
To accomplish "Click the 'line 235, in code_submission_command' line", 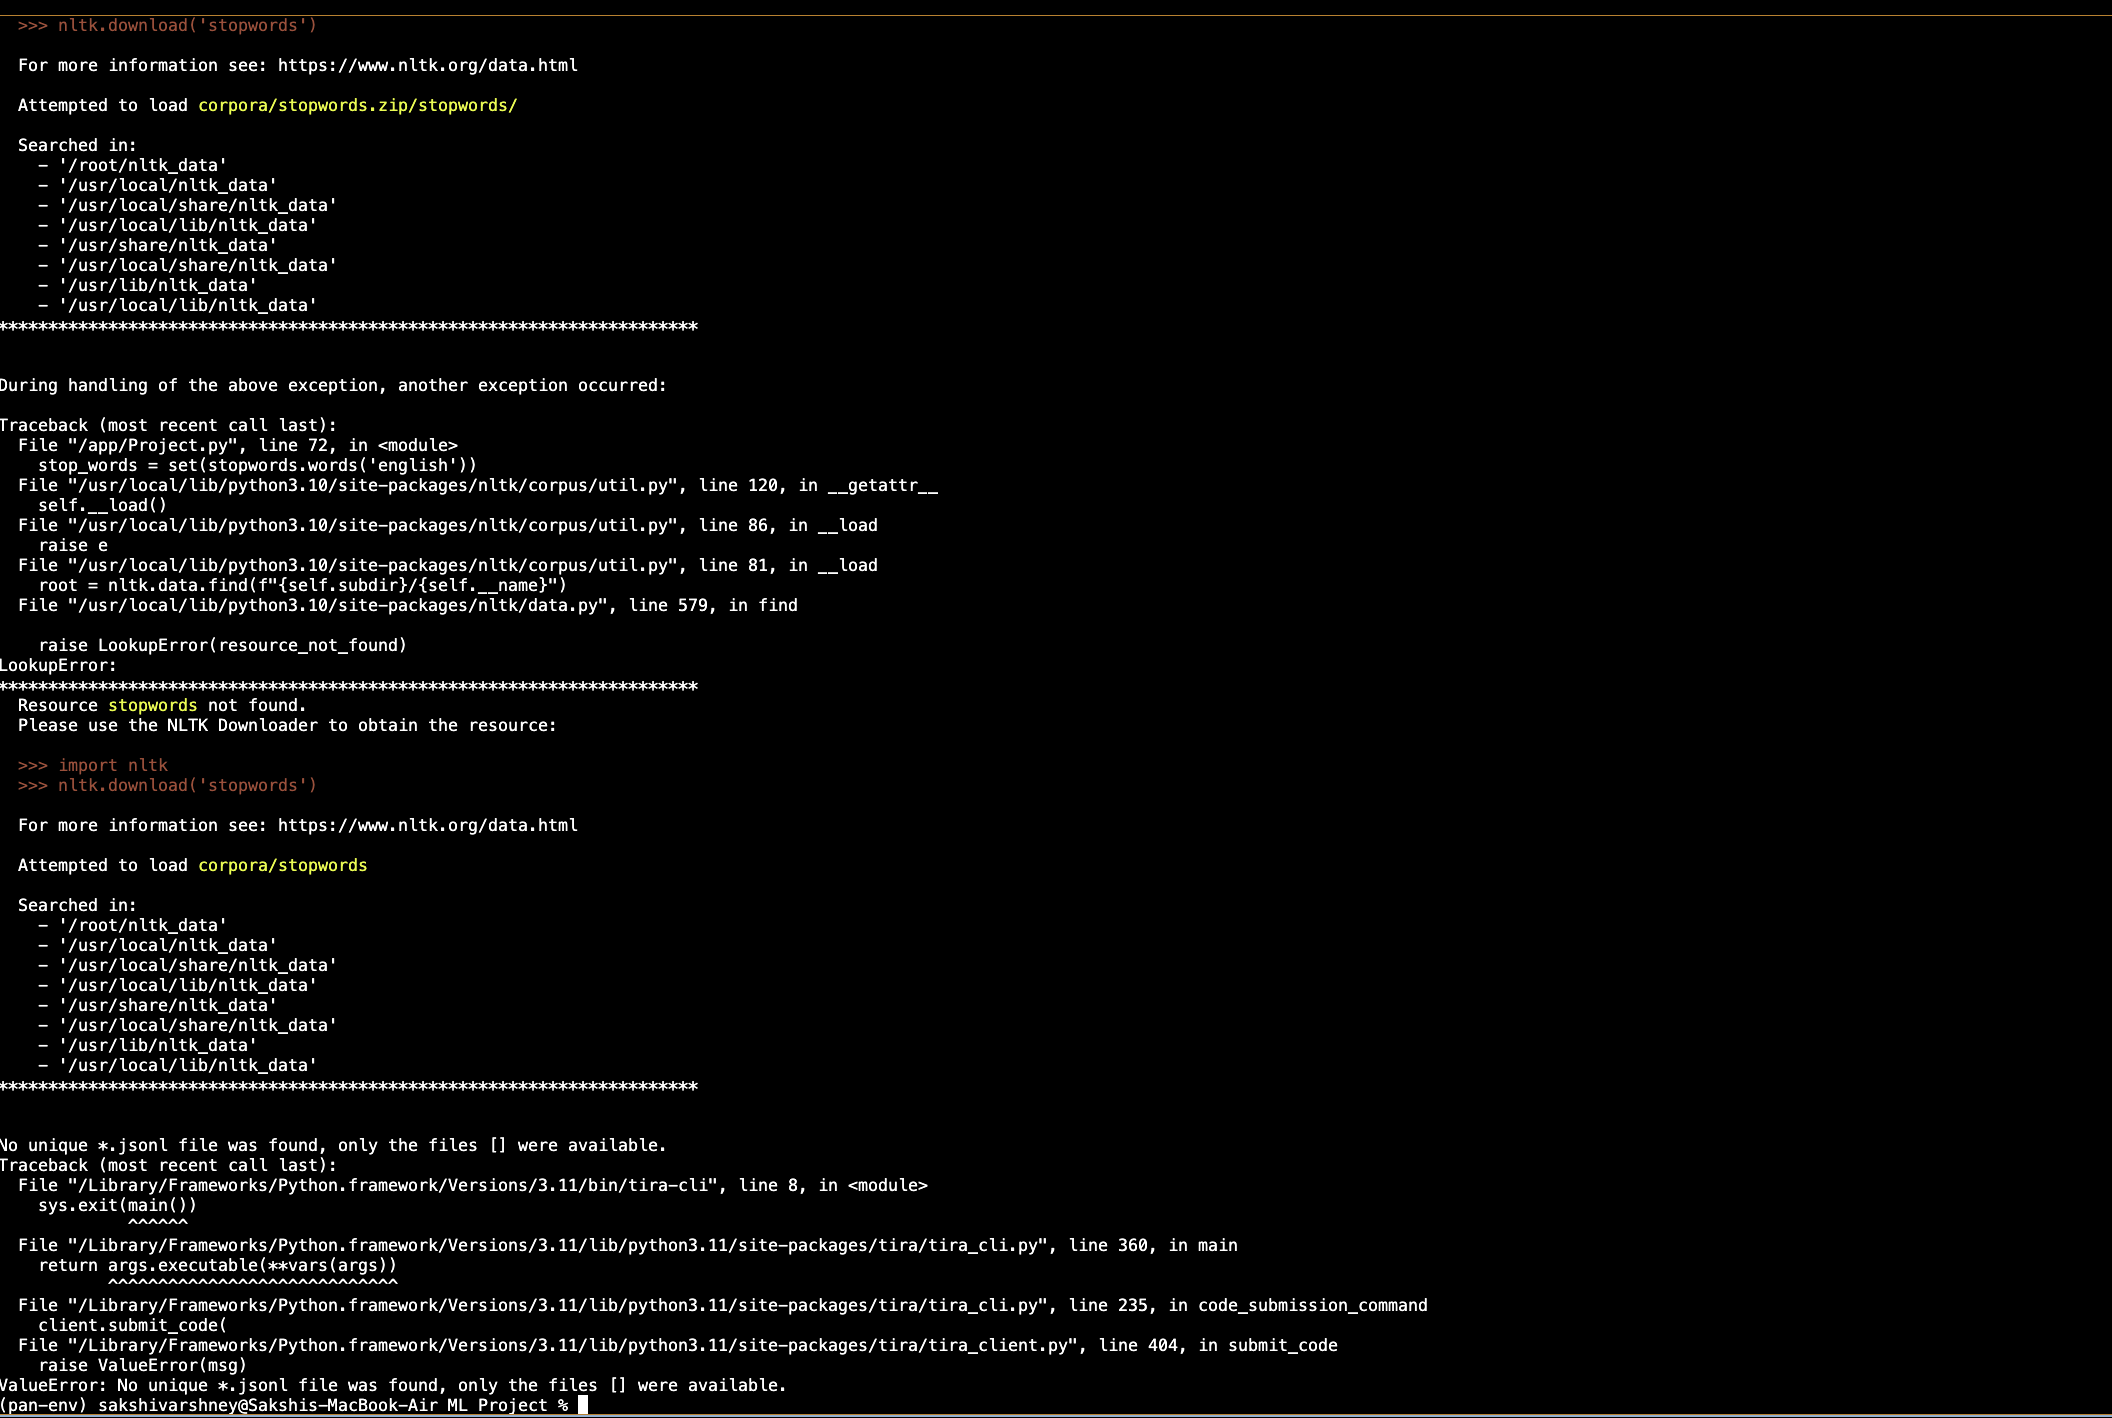I will click(723, 1305).
